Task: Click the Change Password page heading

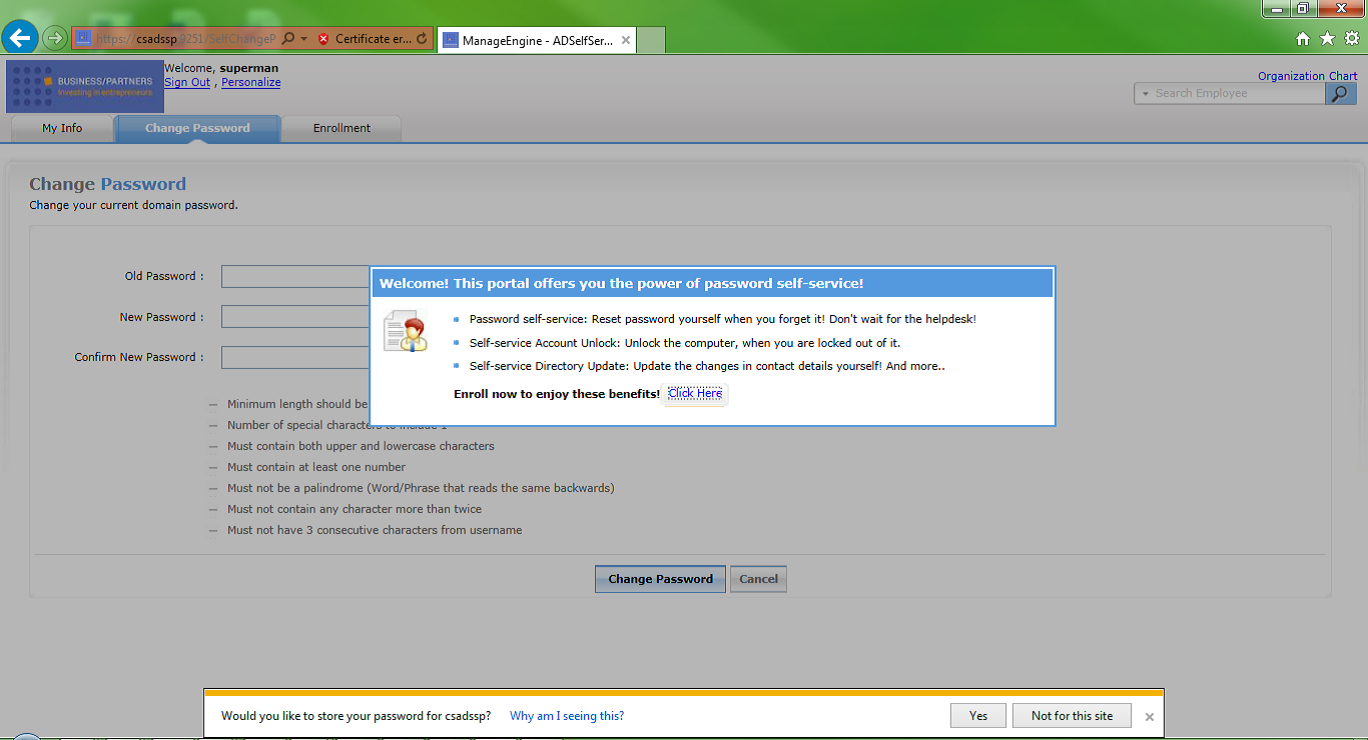Action: pyautogui.click(x=107, y=184)
